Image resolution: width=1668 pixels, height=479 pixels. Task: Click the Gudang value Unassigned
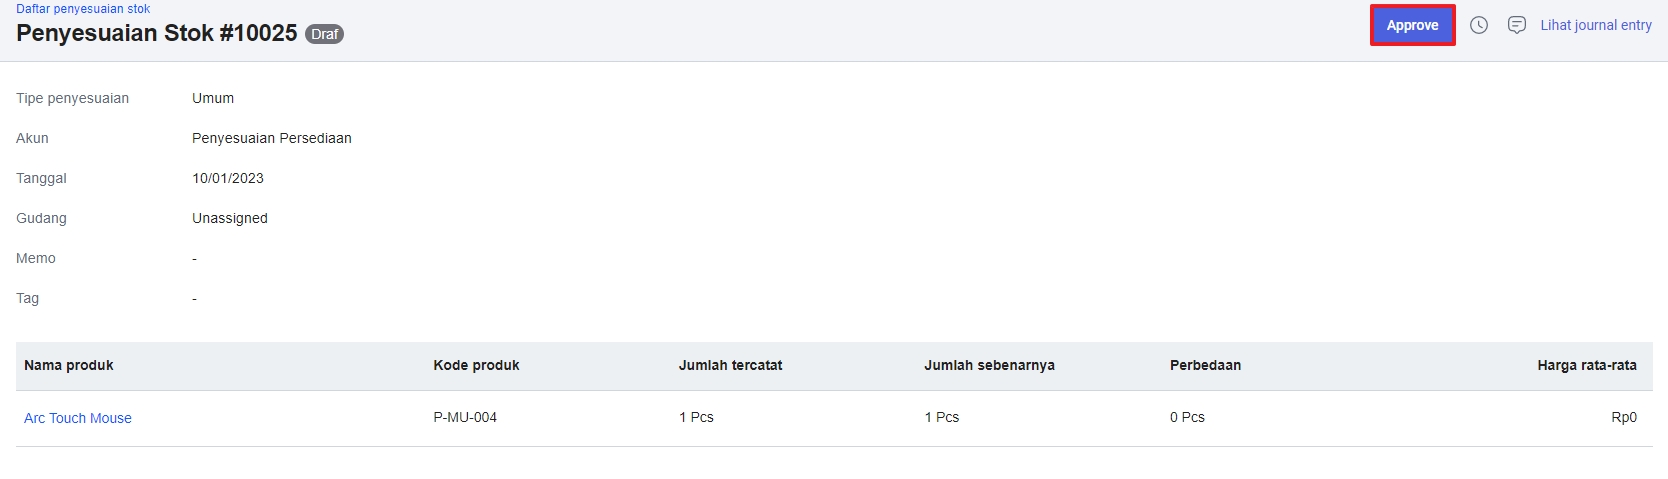pyautogui.click(x=230, y=219)
